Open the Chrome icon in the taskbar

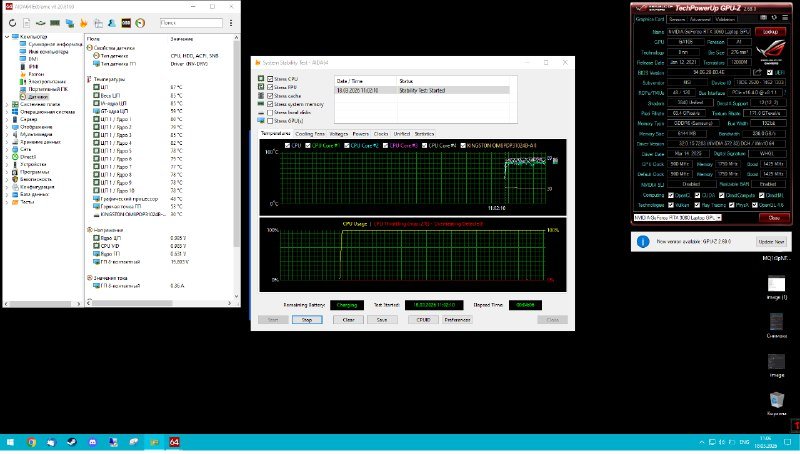tap(32, 441)
